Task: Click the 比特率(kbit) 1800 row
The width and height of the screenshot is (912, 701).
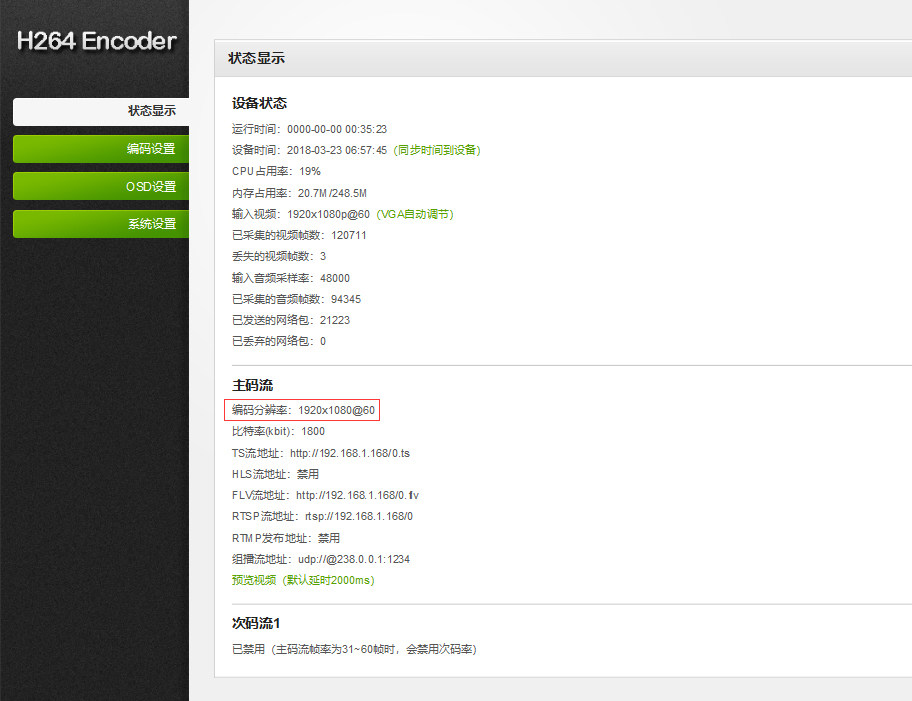Action: [x=278, y=431]
